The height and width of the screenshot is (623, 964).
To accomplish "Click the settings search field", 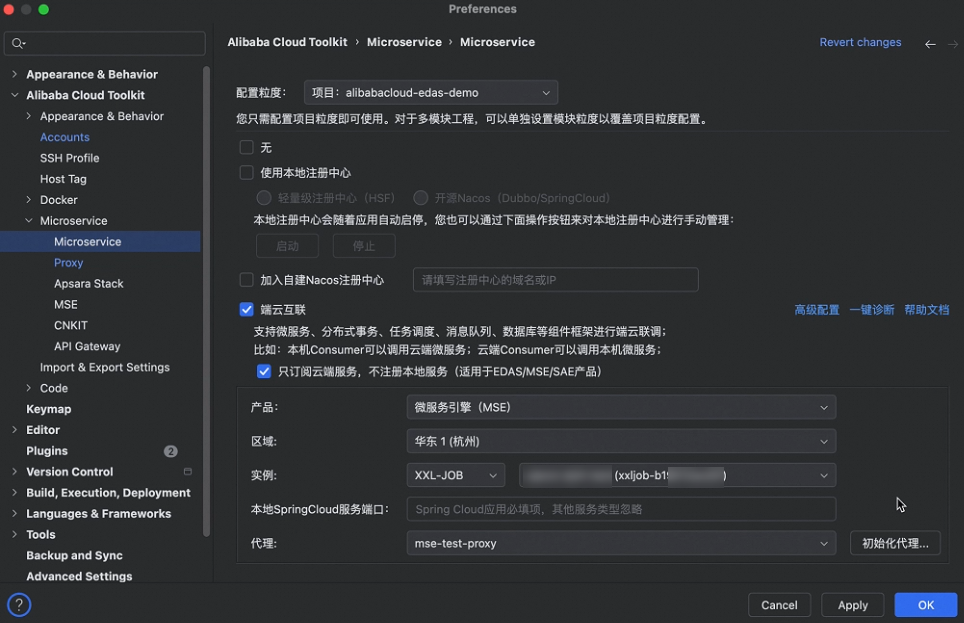I will tap(105, 43).
